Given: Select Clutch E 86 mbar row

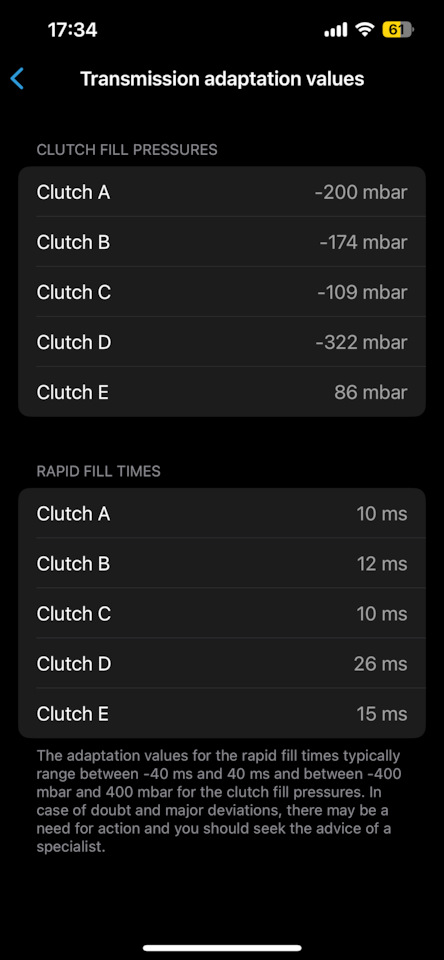Looking at the screenshot, I should 222,392.
